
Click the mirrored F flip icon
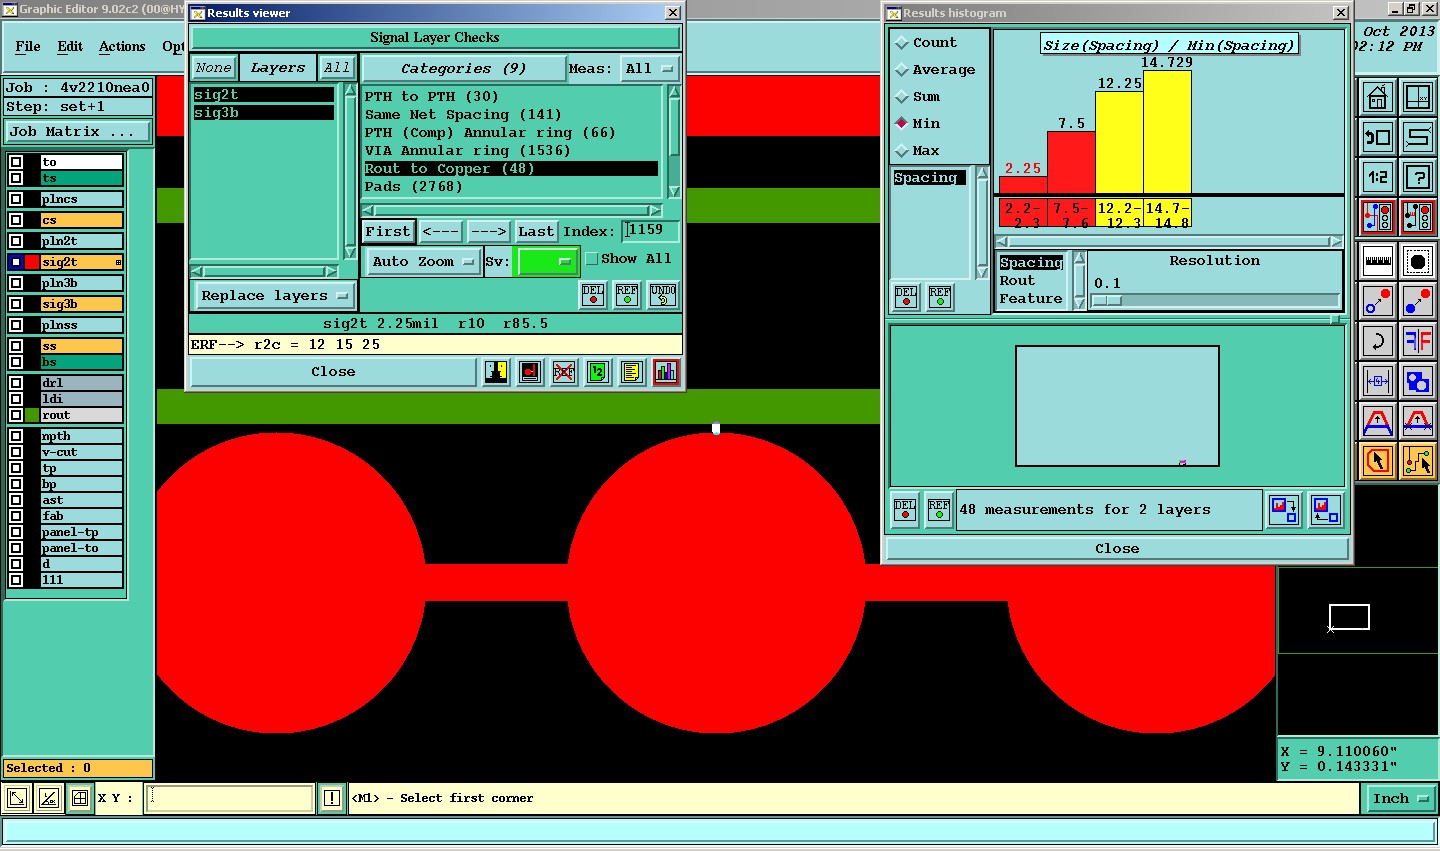point(1418,341)
